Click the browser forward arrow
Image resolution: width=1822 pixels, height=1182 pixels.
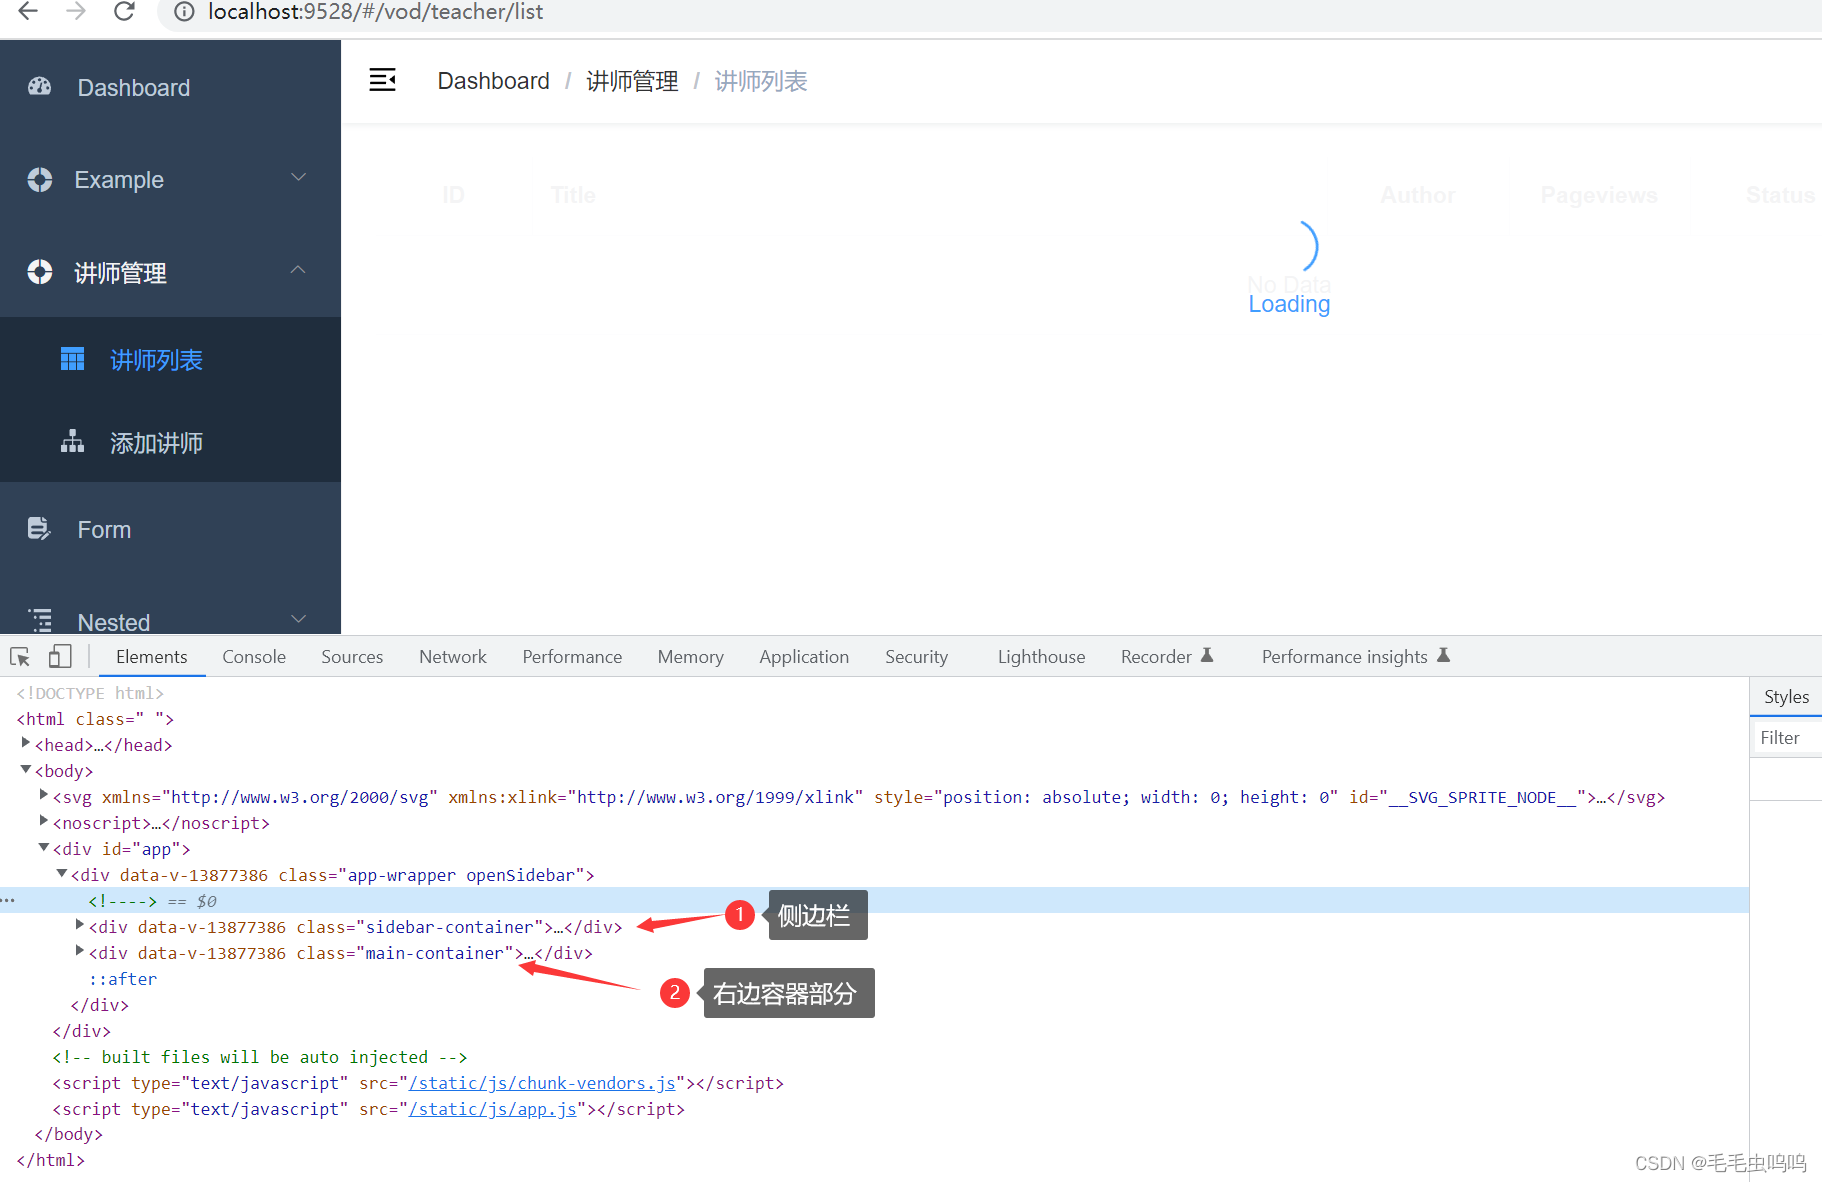(x=75, y=11)
